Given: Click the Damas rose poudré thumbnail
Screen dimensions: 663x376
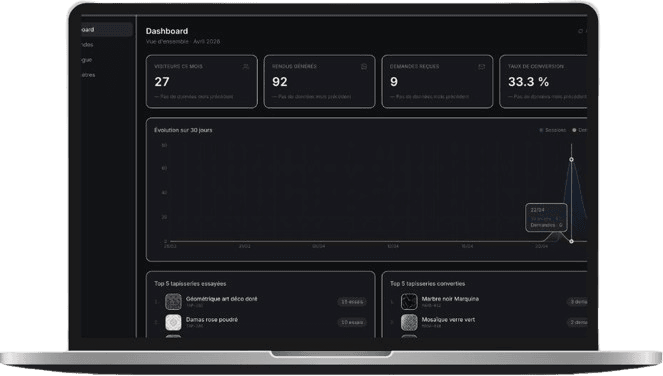Looking at the screenshot, I should (x=173, y=322).
